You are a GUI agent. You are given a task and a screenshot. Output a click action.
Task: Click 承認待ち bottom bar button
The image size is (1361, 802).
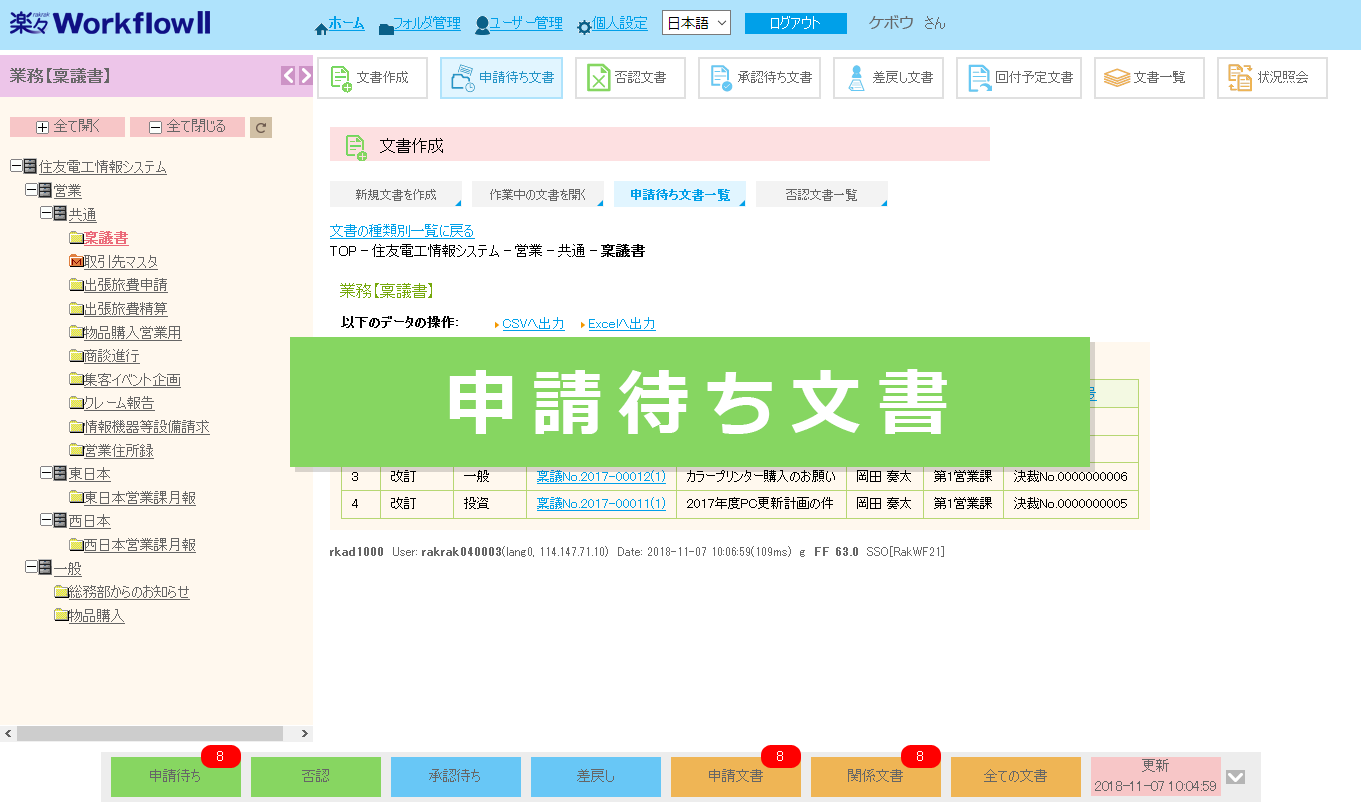456,776
